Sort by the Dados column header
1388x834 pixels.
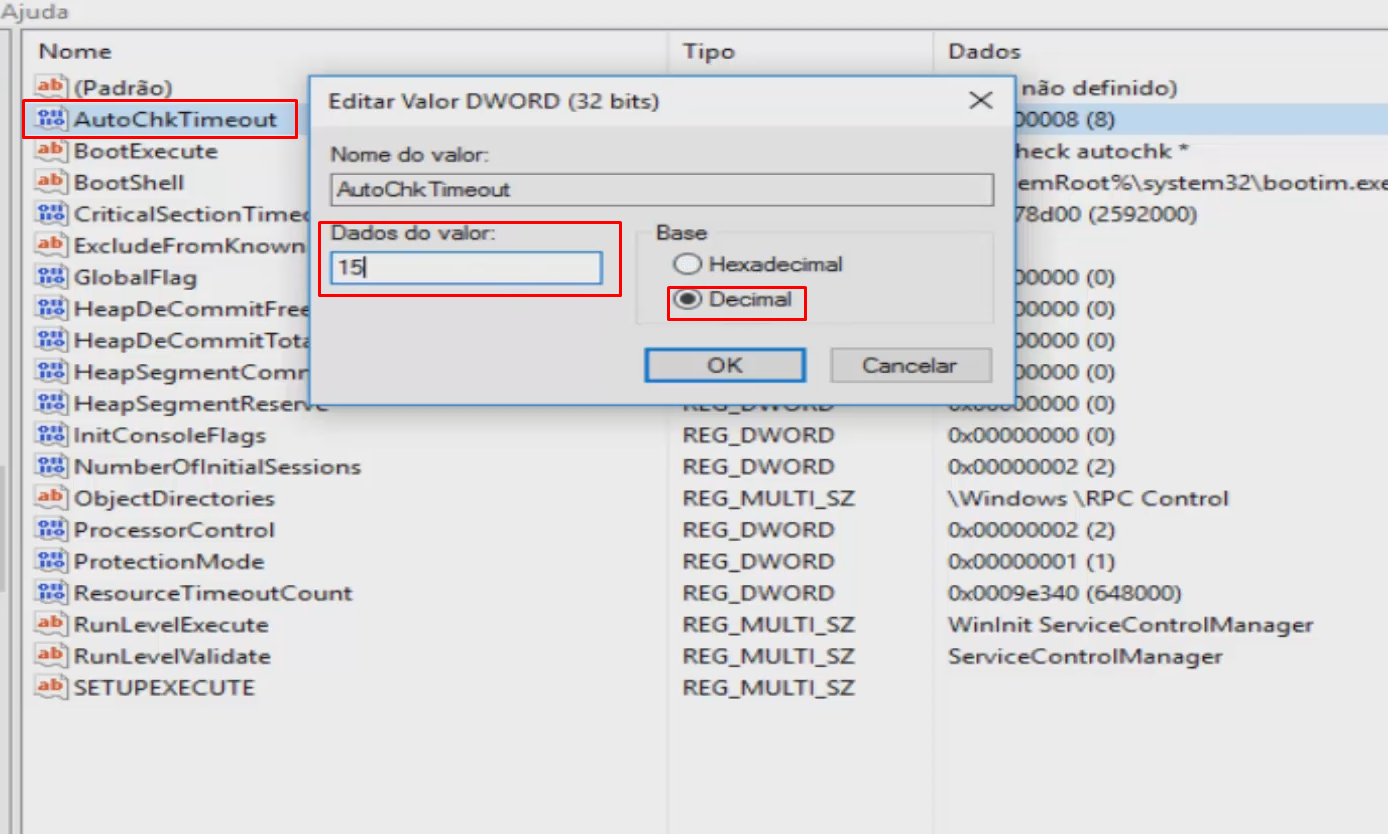(984, 51)
